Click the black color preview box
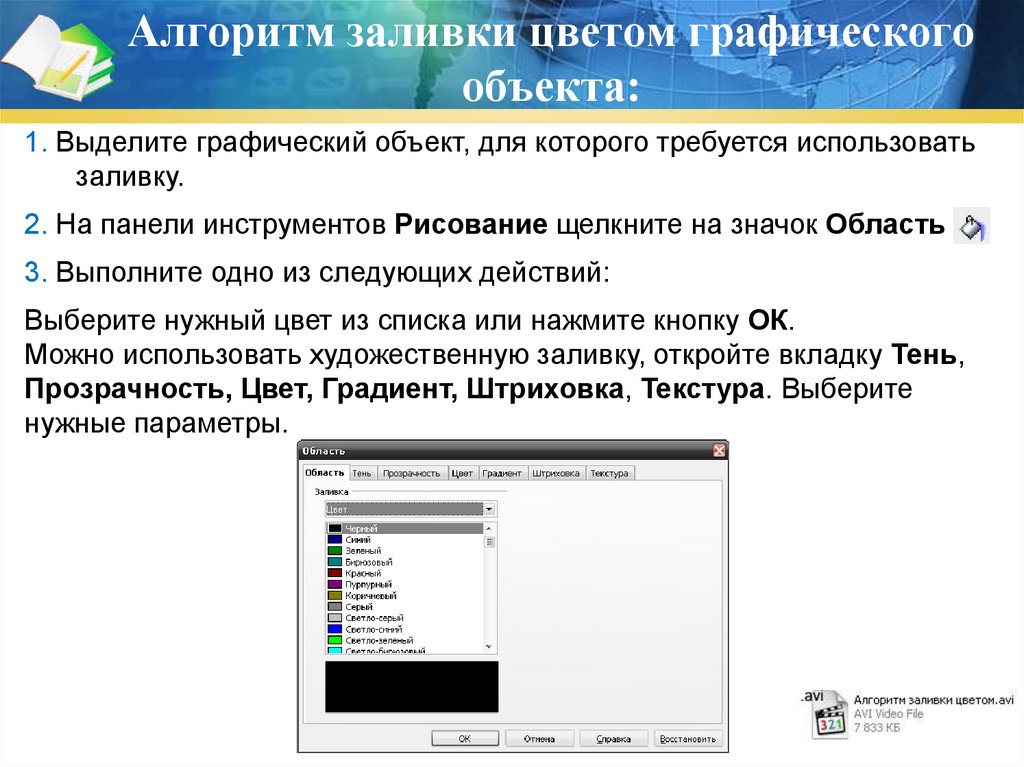The width and height of the screenshot is (1024, 767). point(411,687)
